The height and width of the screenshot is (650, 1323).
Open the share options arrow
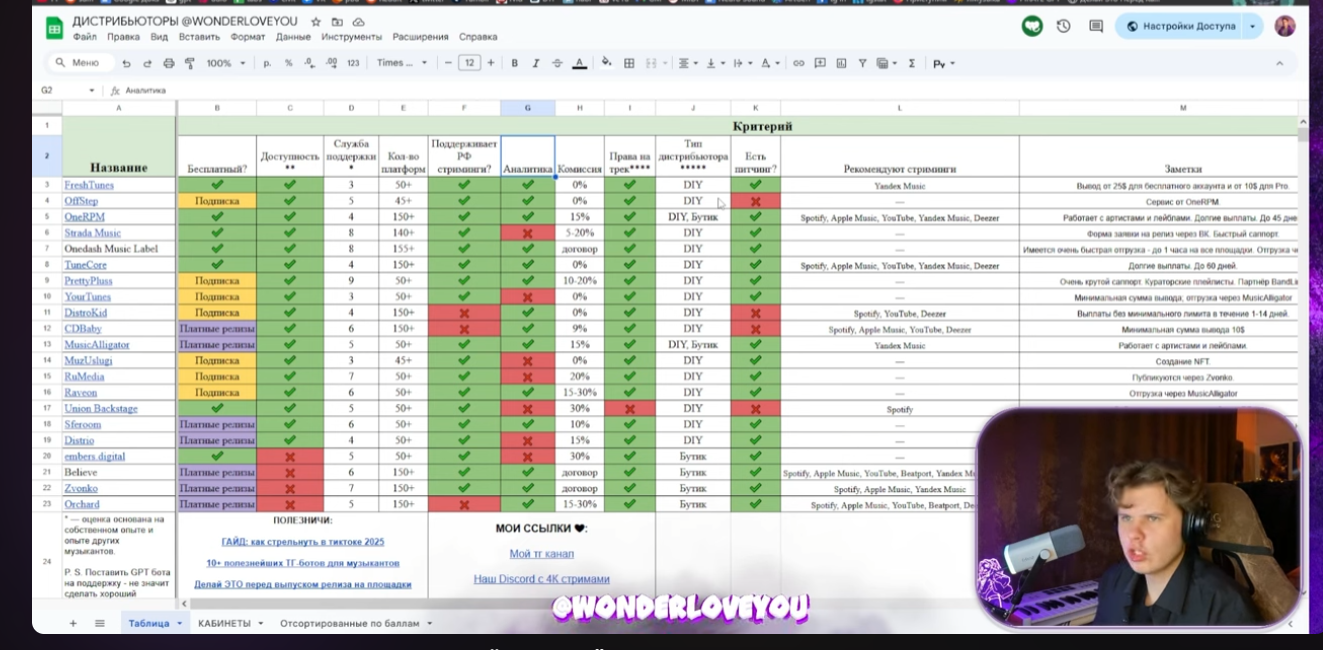pyautogui.click(x=1252, y=26)
